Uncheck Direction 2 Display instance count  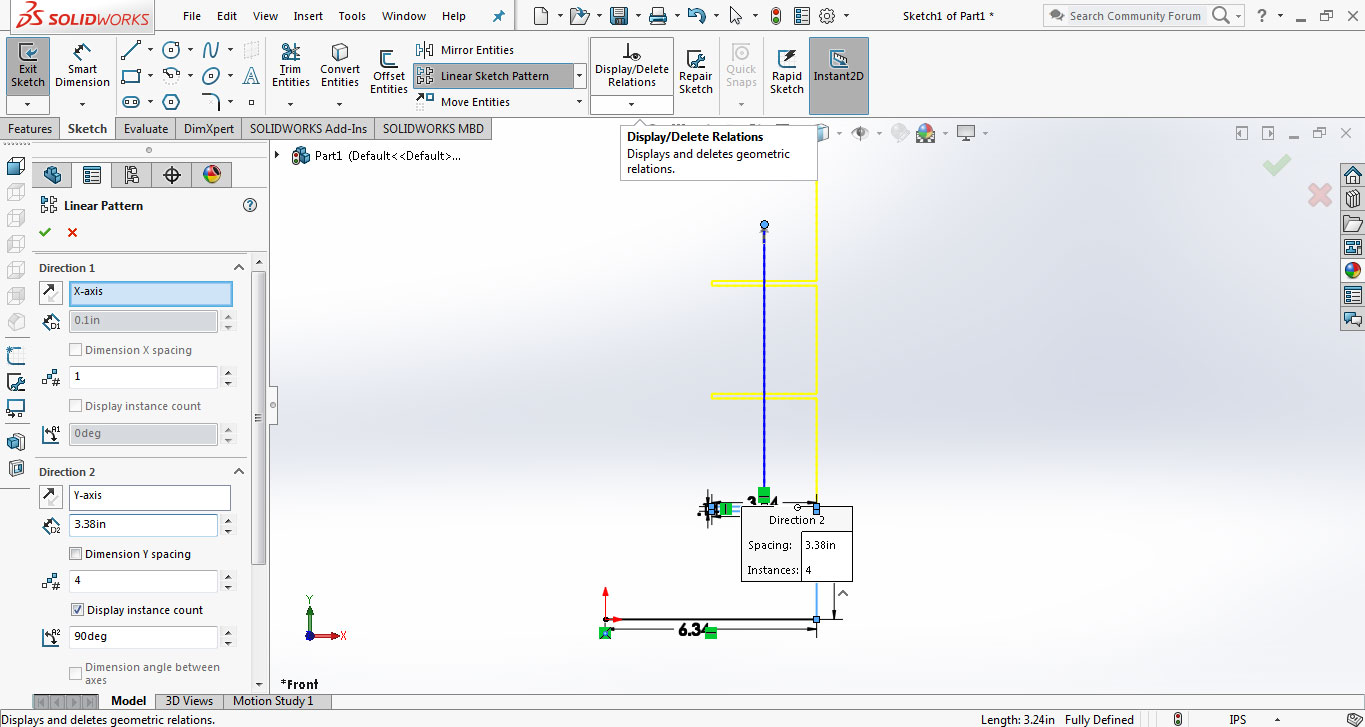tap(78, 610)
